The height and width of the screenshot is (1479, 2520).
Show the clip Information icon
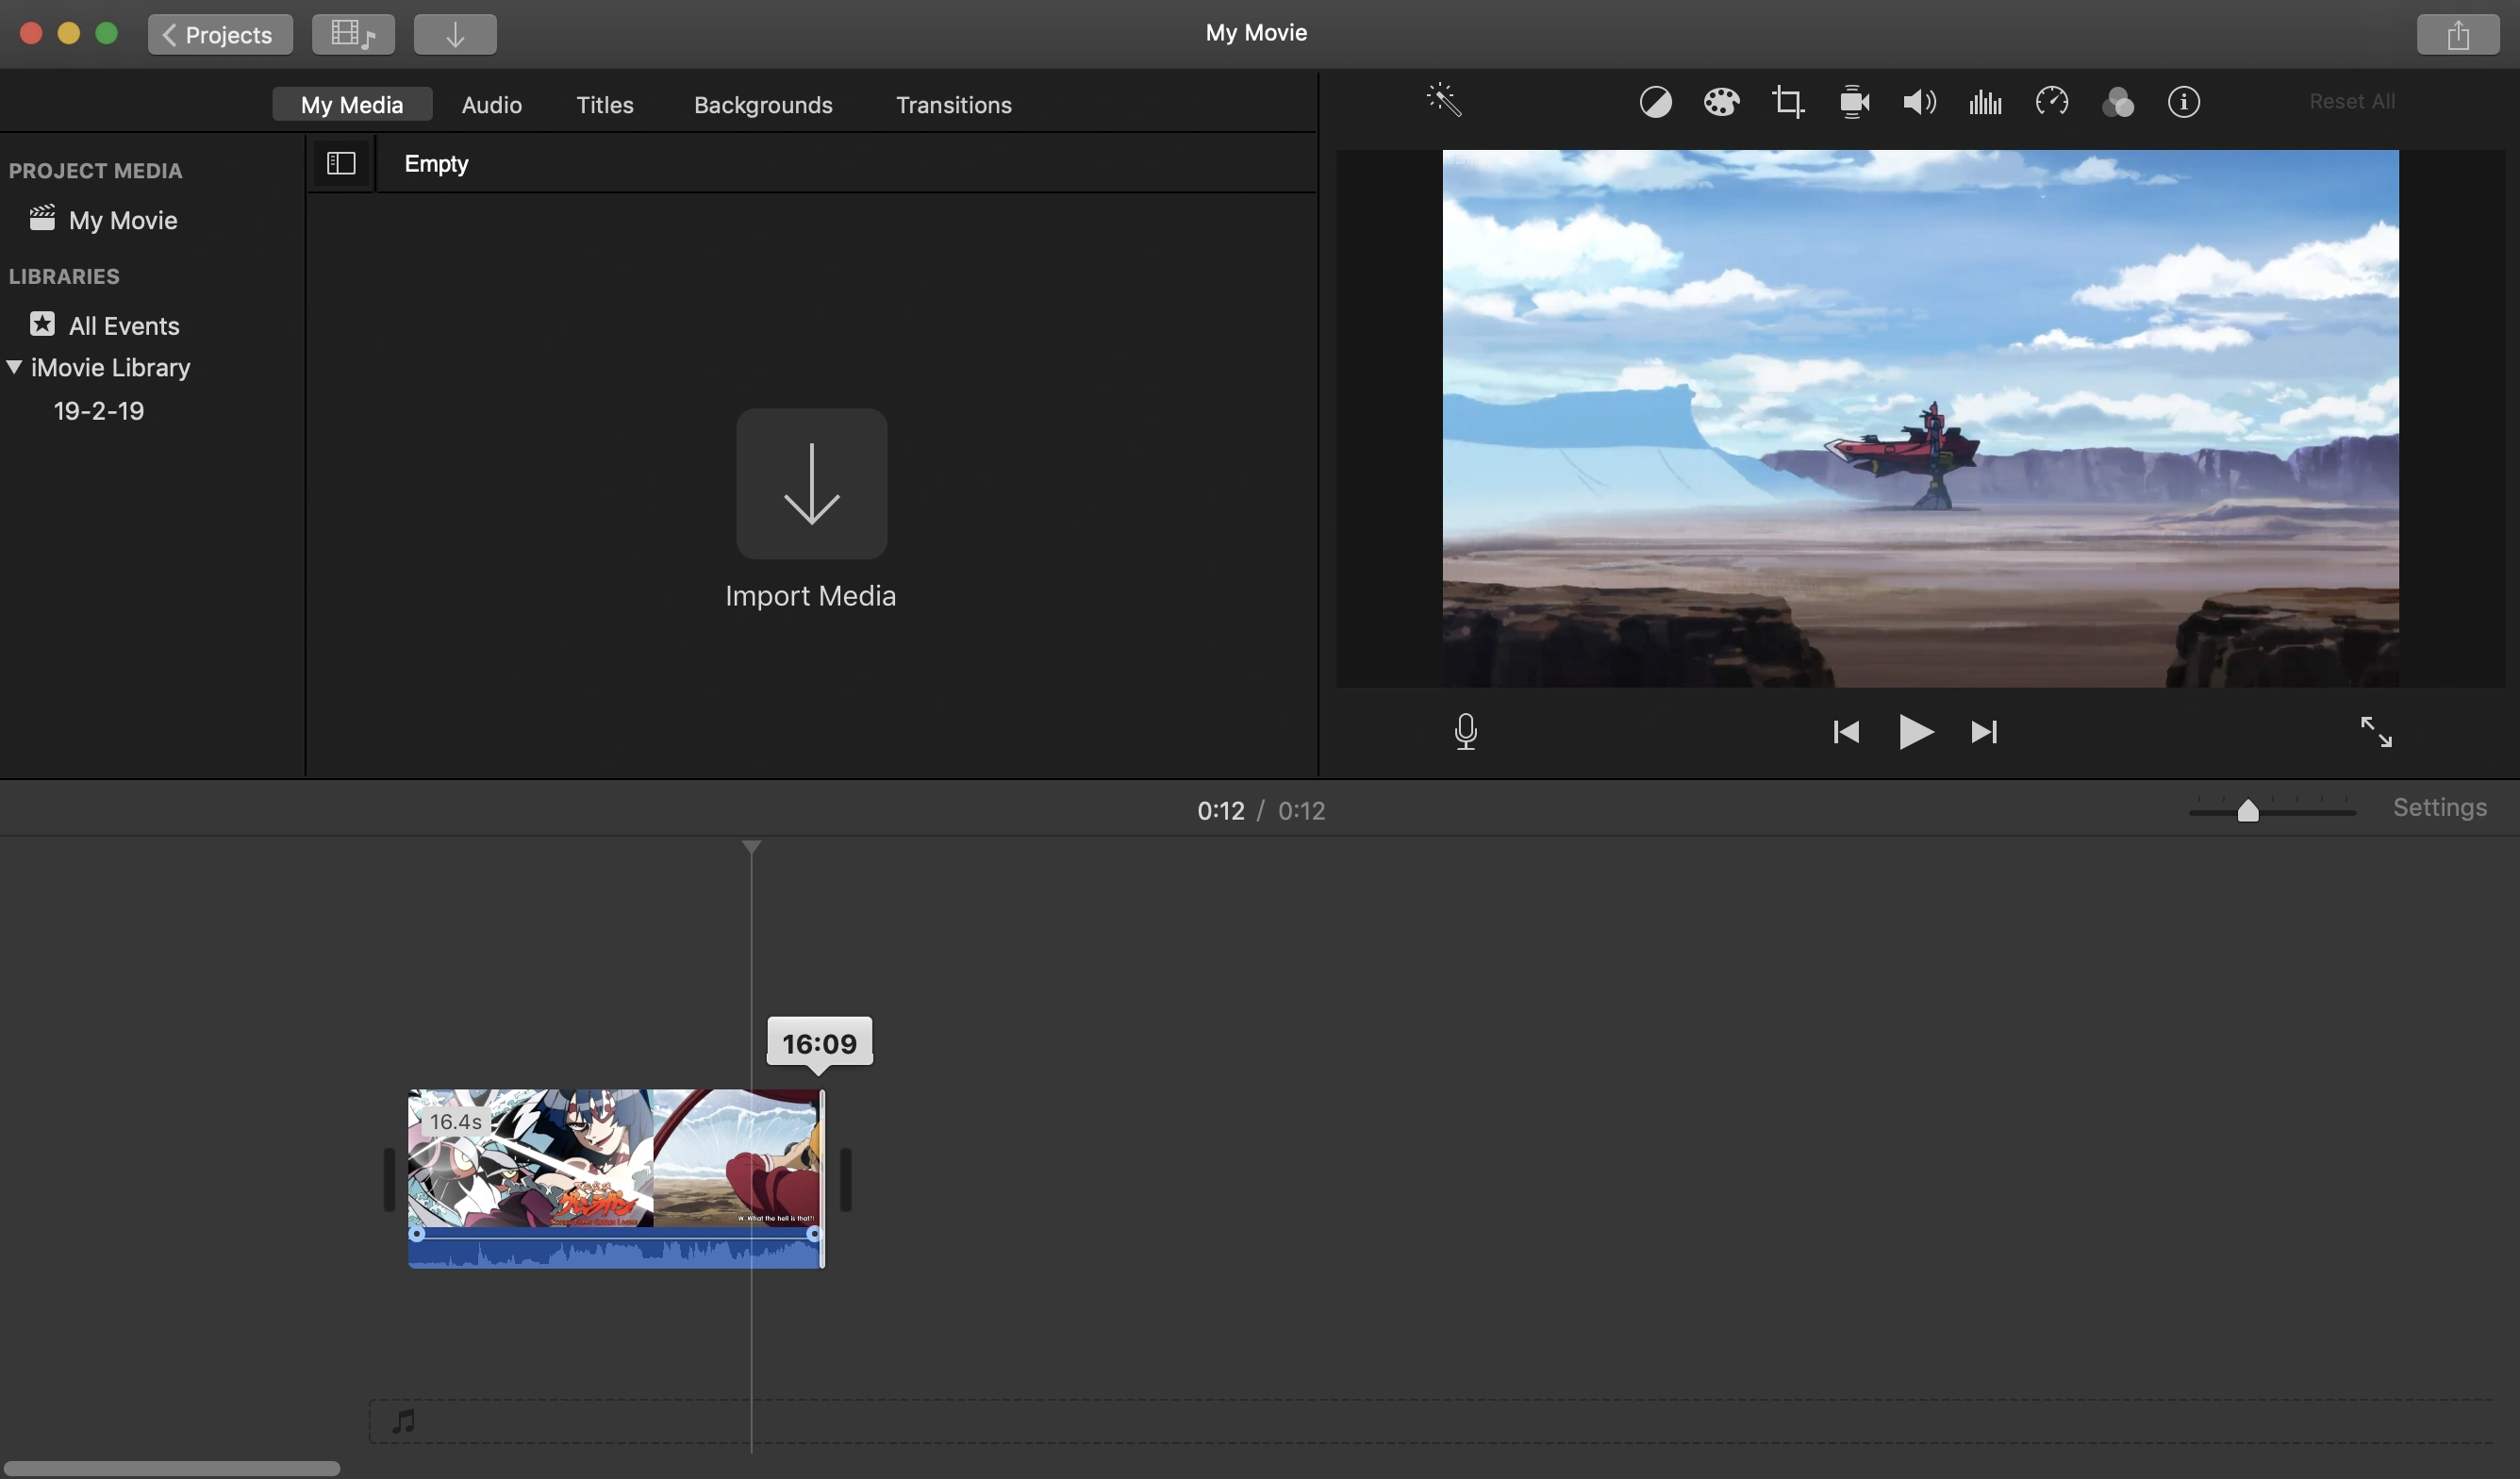click(x=2184, y=102)
